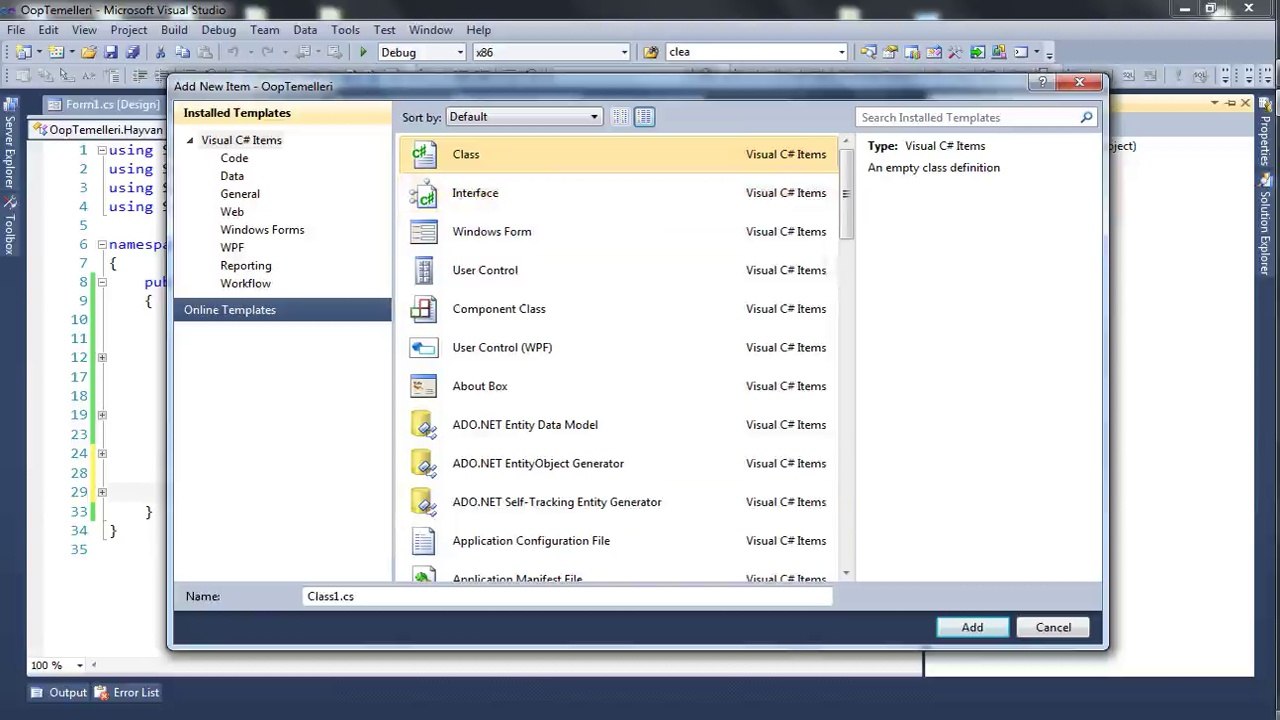
Task: Open the File menu
Action: click(16, 30)
